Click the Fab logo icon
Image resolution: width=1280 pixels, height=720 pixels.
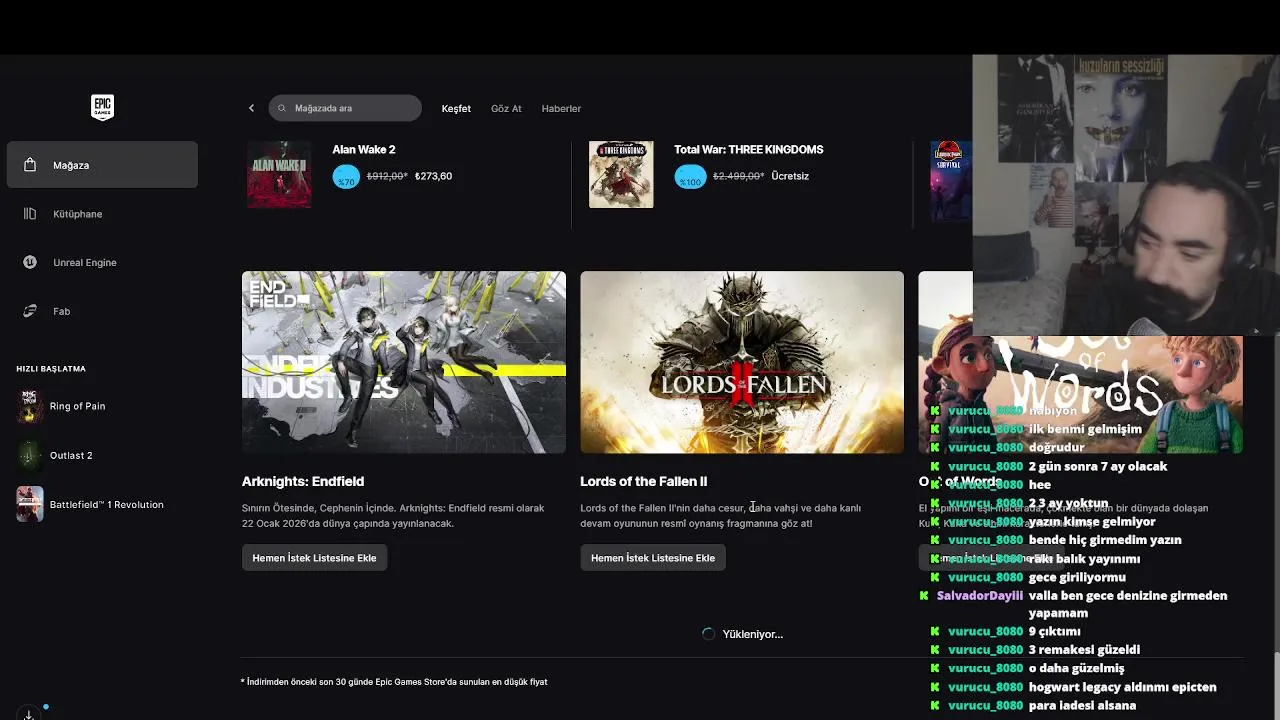pos(30,311)
